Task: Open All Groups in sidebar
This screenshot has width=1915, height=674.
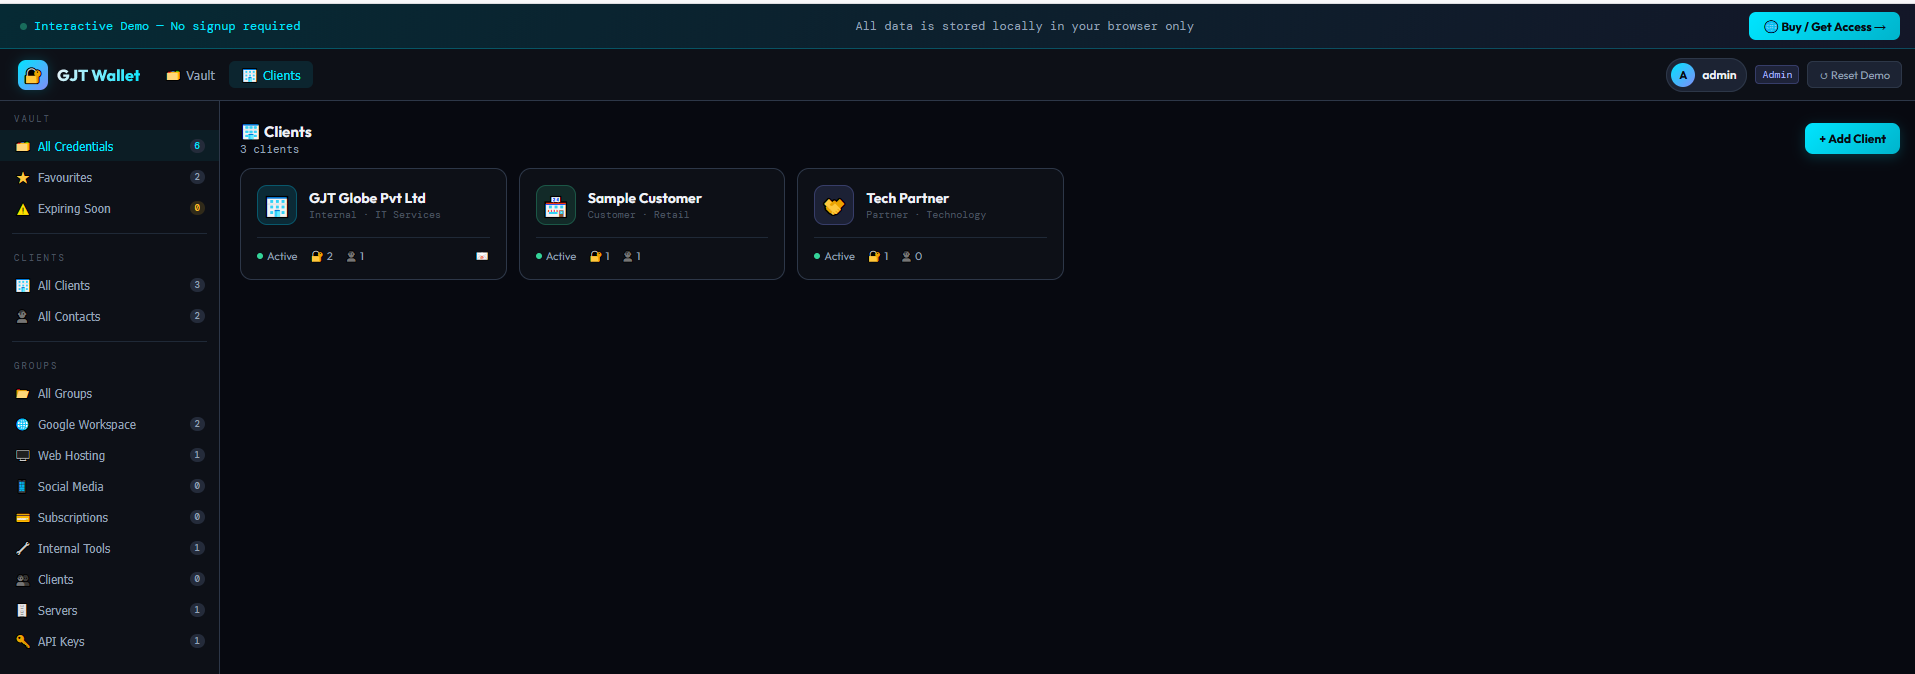Action: tap(109, 393)
